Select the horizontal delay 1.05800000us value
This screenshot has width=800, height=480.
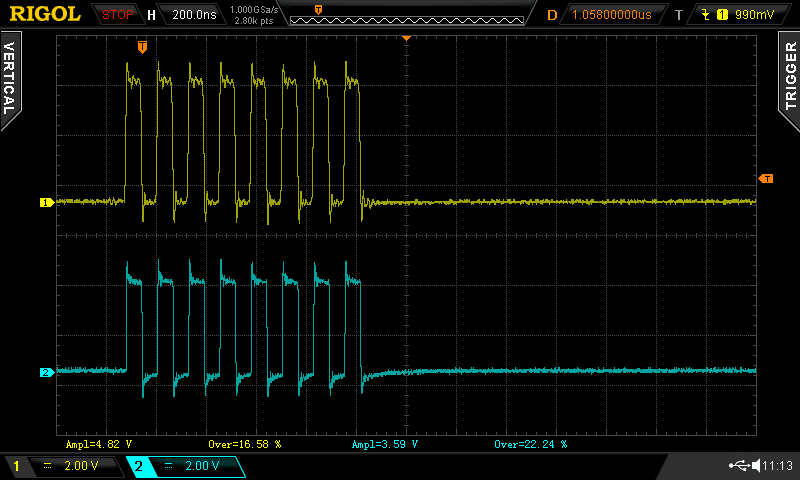[x=611, y=15]
